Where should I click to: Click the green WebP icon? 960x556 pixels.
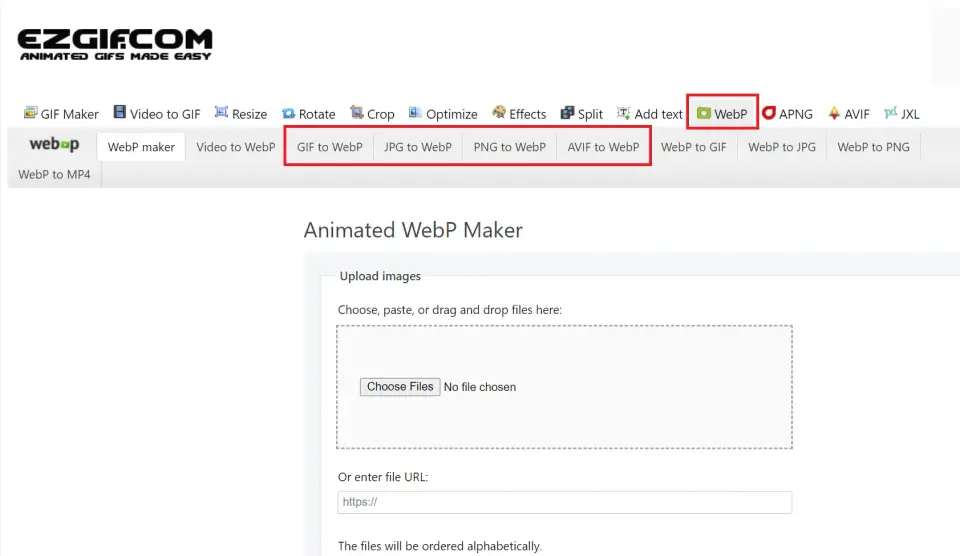click(703, 113)
